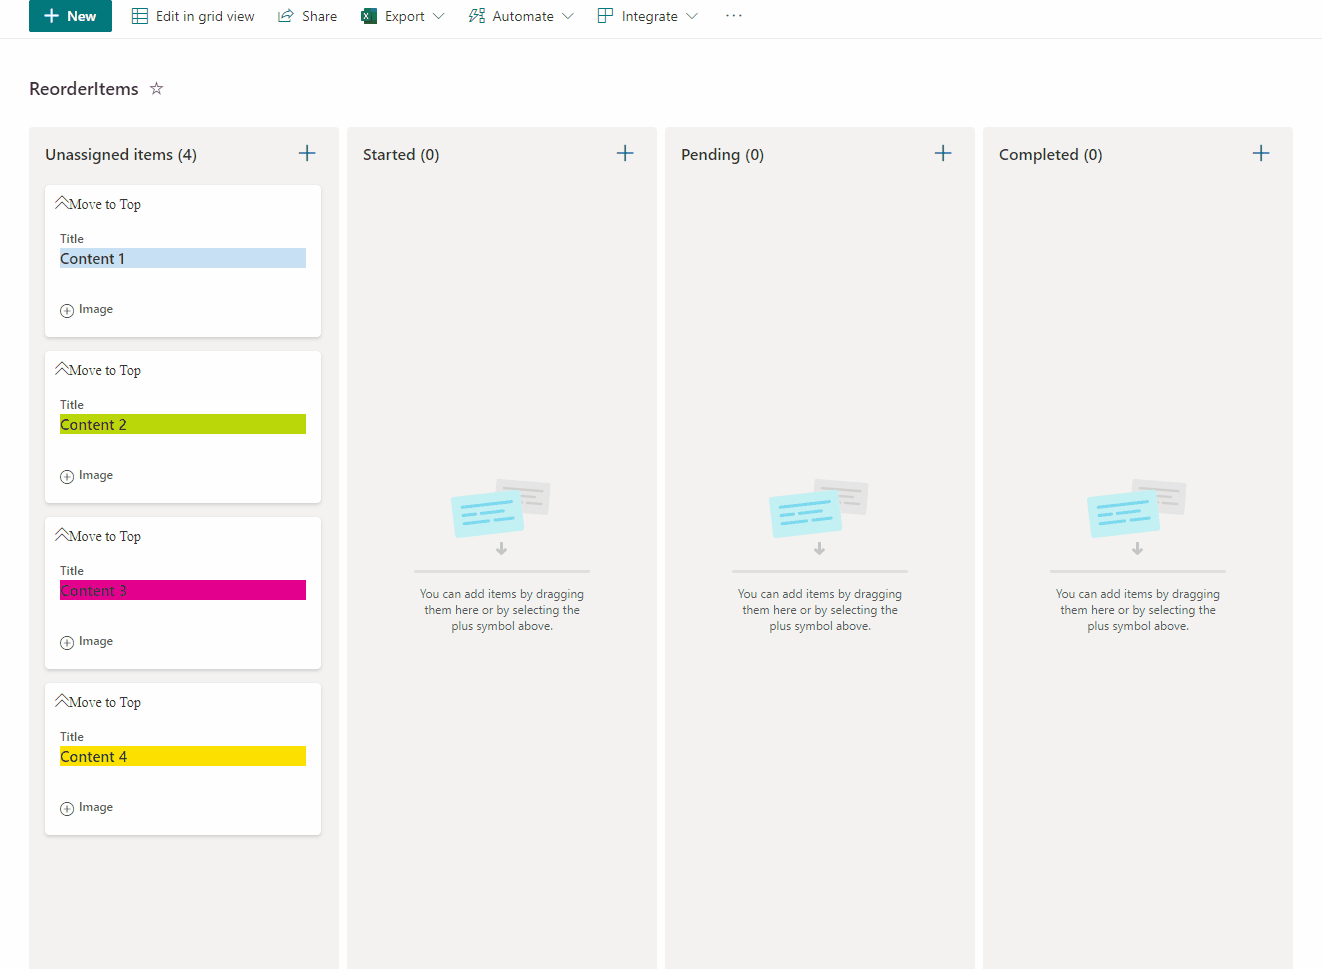
Task: Add item to Unassigned items column
Action: coord(307,153)
